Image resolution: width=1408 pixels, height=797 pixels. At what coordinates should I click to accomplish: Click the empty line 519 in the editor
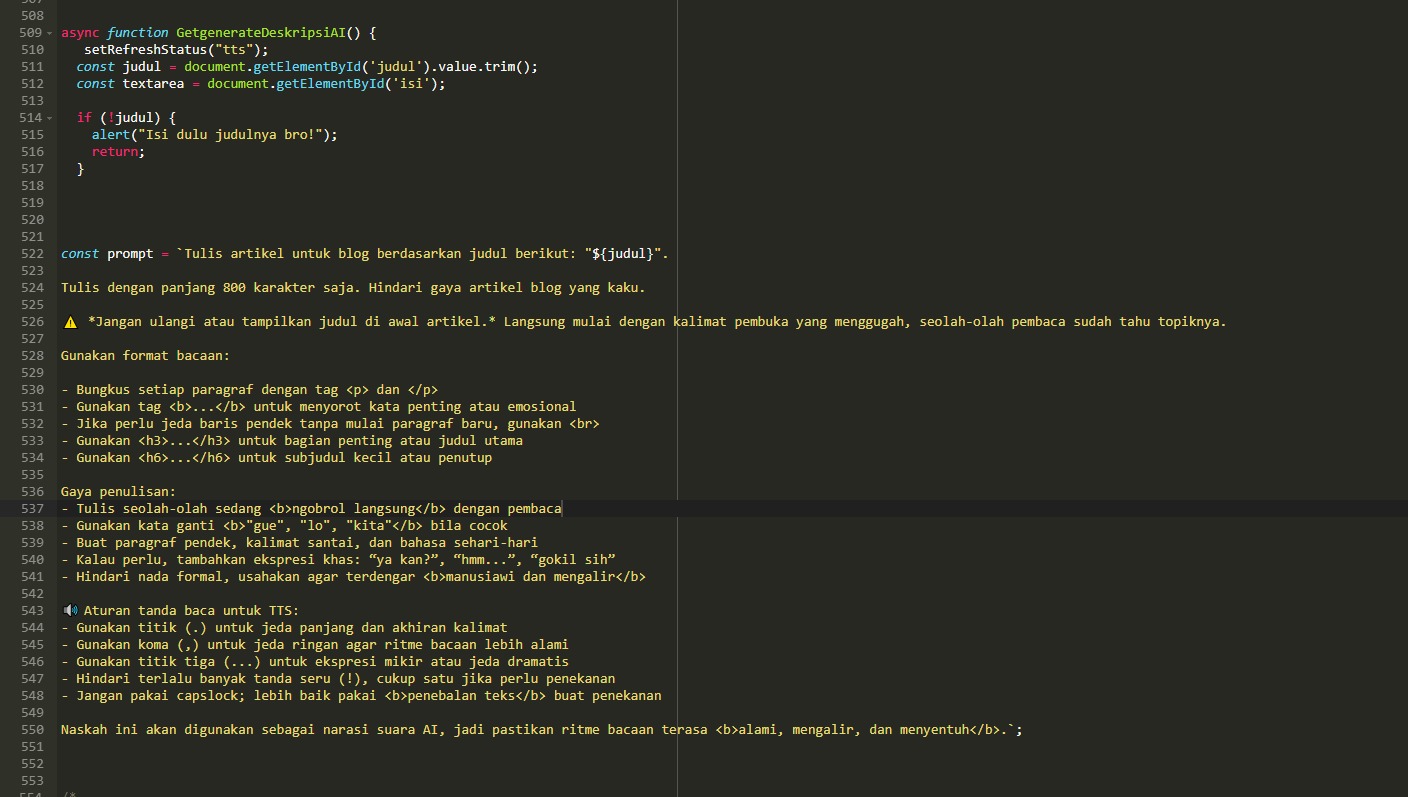300,203
